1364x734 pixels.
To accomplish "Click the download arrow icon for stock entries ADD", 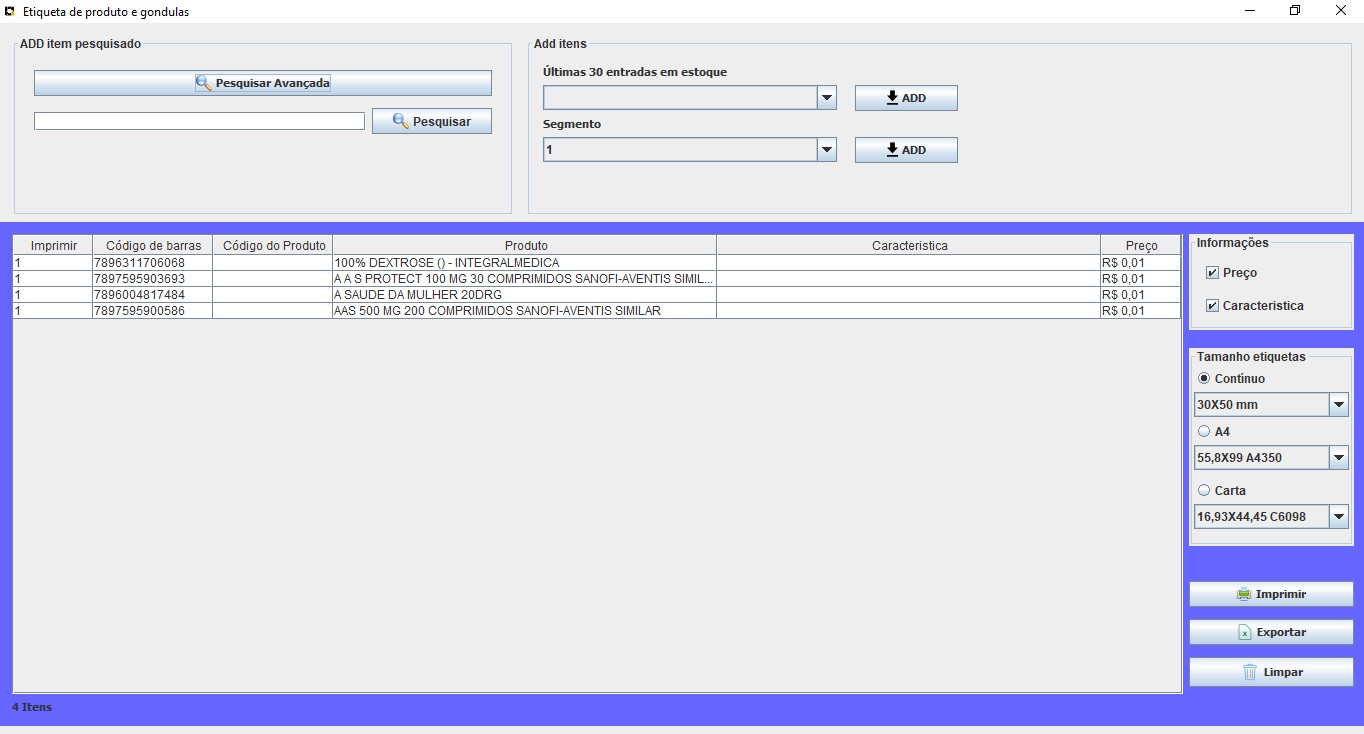I will [x=893, y=98].
